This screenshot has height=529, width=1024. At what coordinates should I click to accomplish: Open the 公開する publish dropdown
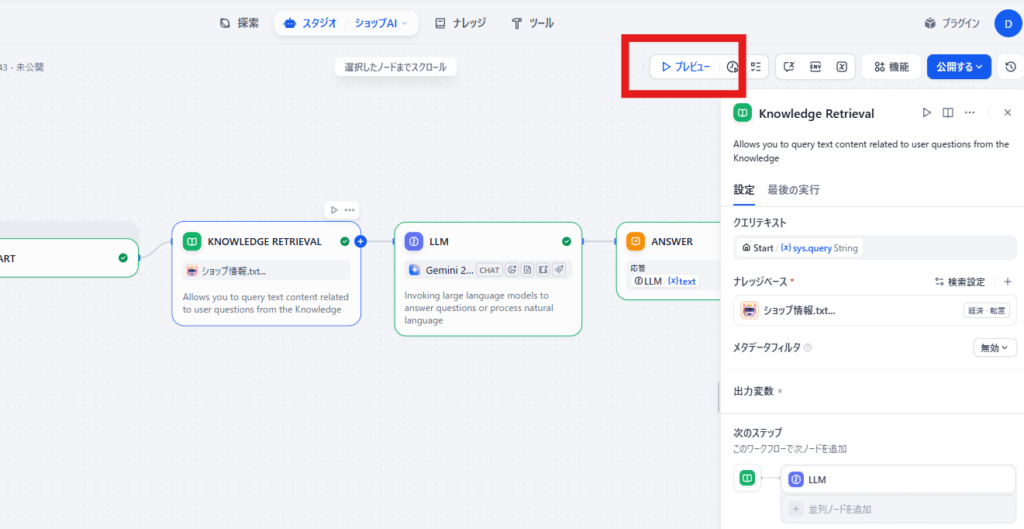click(958, 67)
